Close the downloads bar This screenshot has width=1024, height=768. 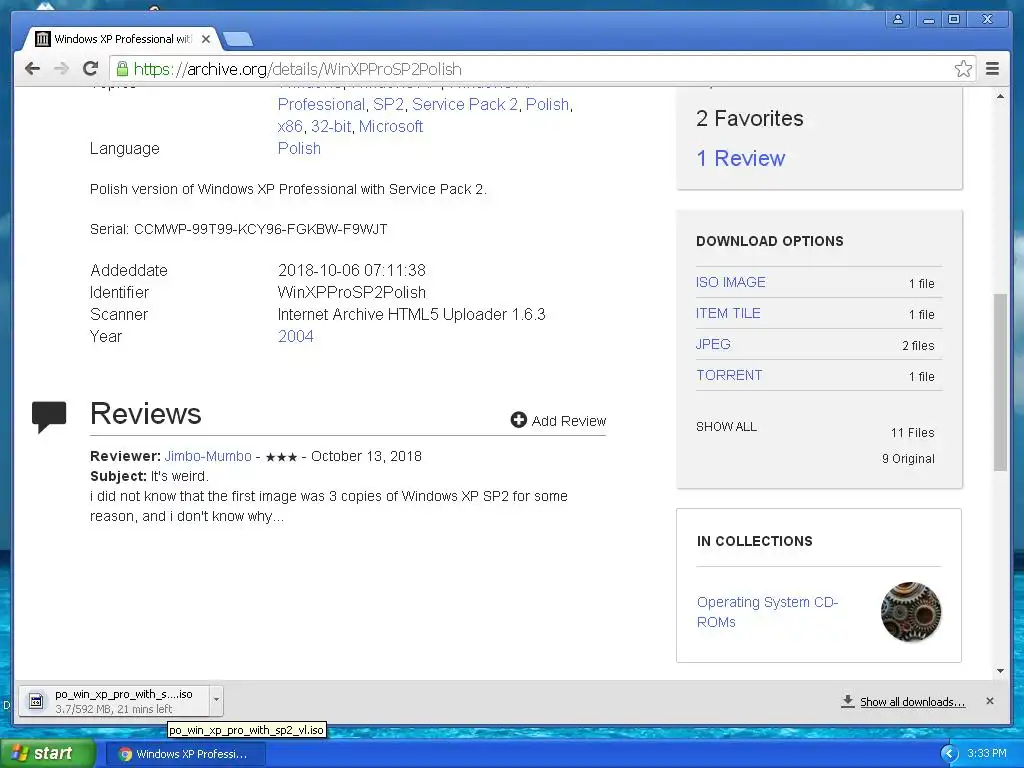point(989,701)
